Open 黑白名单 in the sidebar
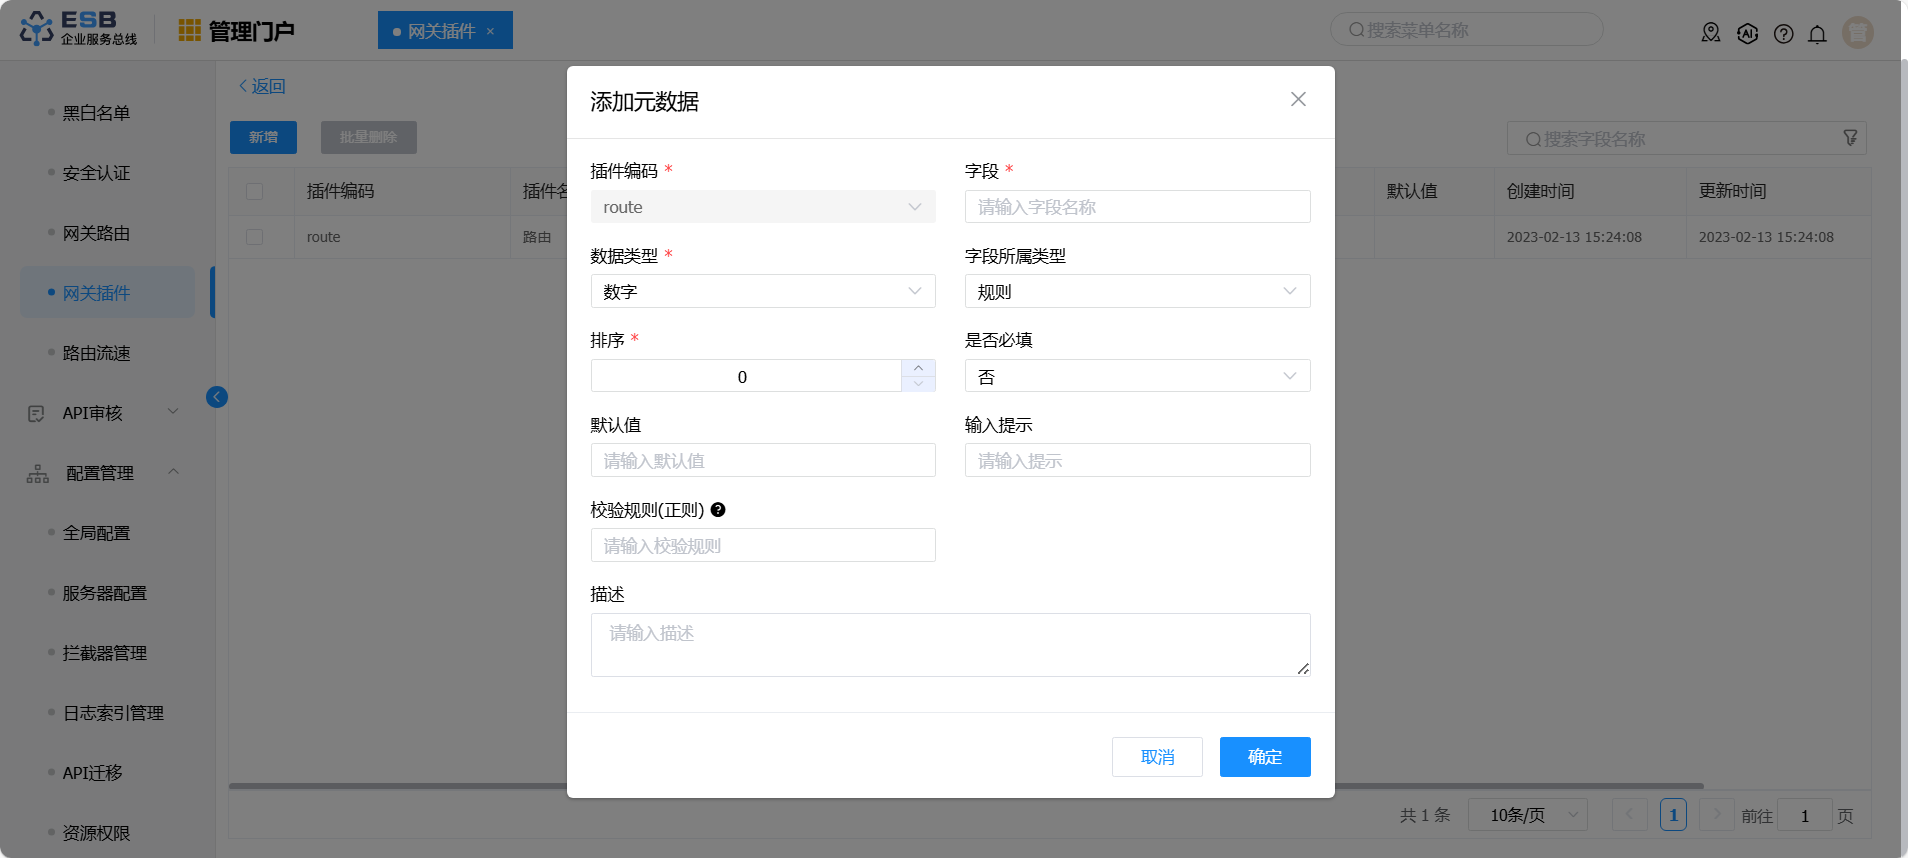1908x858 pixels. click(x=96, y=113)
